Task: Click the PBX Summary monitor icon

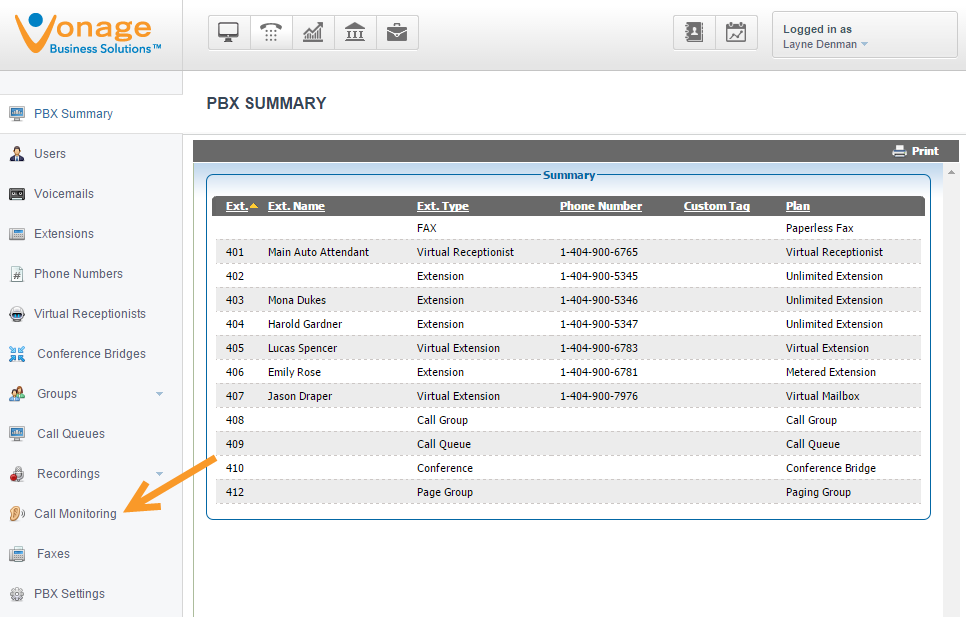Action: pos(17,113)
